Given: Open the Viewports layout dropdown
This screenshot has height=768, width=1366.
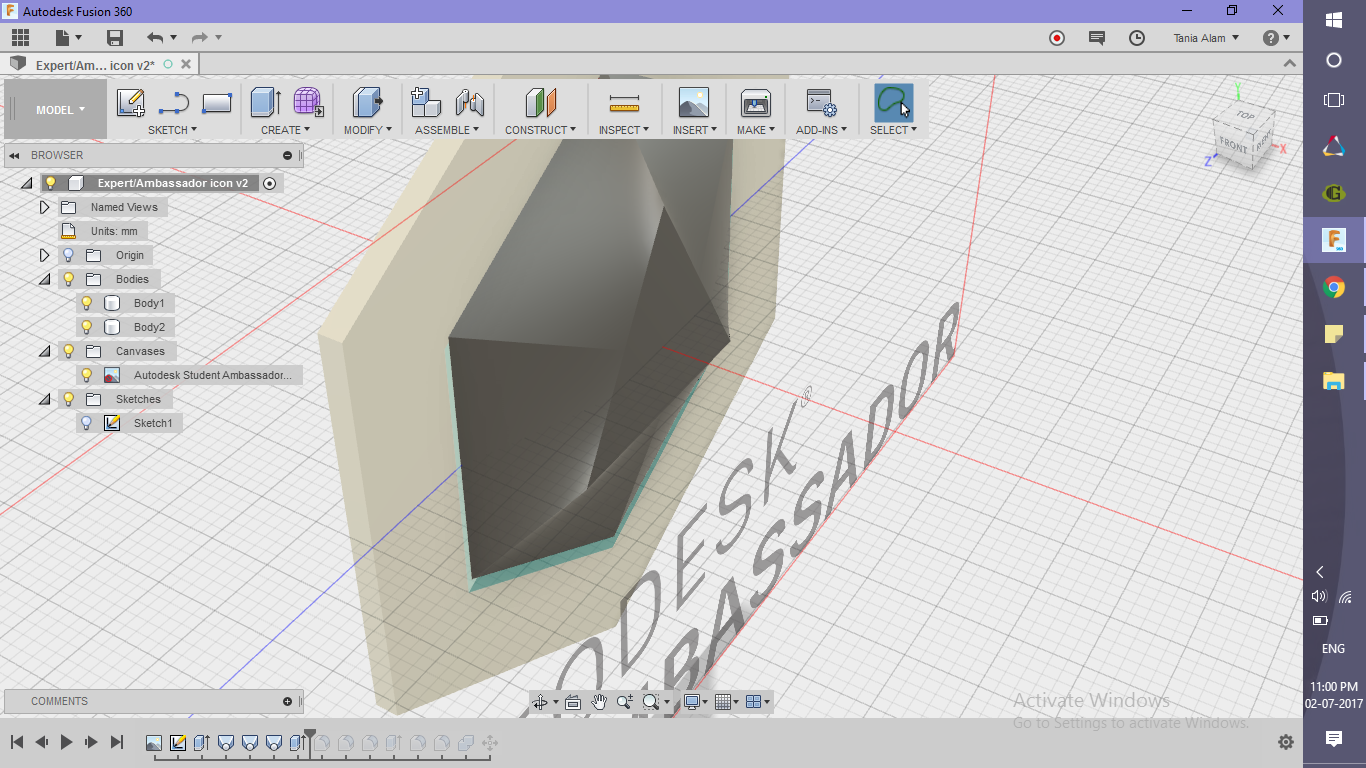Looking at the screenshot, I should [759, 702].
